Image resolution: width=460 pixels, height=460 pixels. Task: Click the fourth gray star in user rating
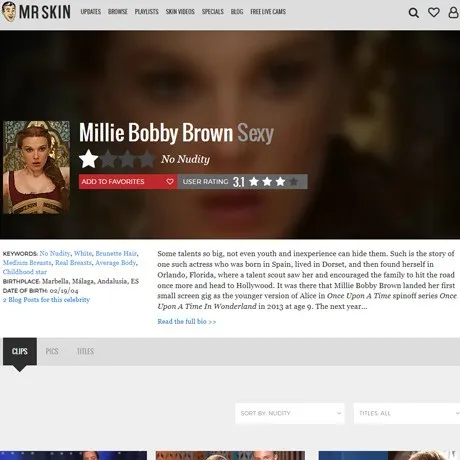[x=294, y=182]
